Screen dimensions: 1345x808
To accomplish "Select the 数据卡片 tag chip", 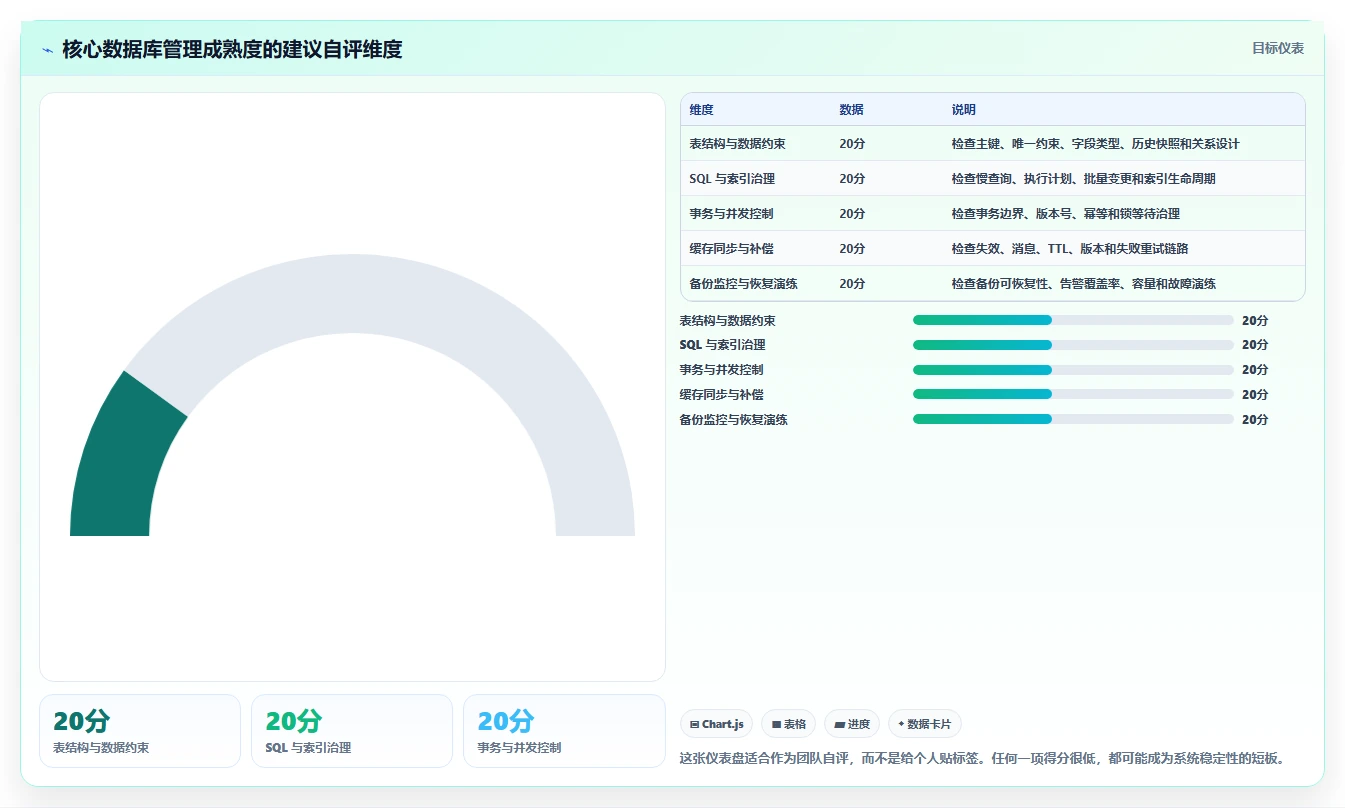I will [925, 724].
